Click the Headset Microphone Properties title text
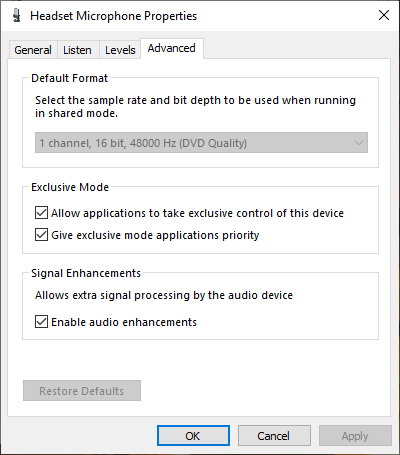This screenshot has height=455, width=400. point(113,16)
